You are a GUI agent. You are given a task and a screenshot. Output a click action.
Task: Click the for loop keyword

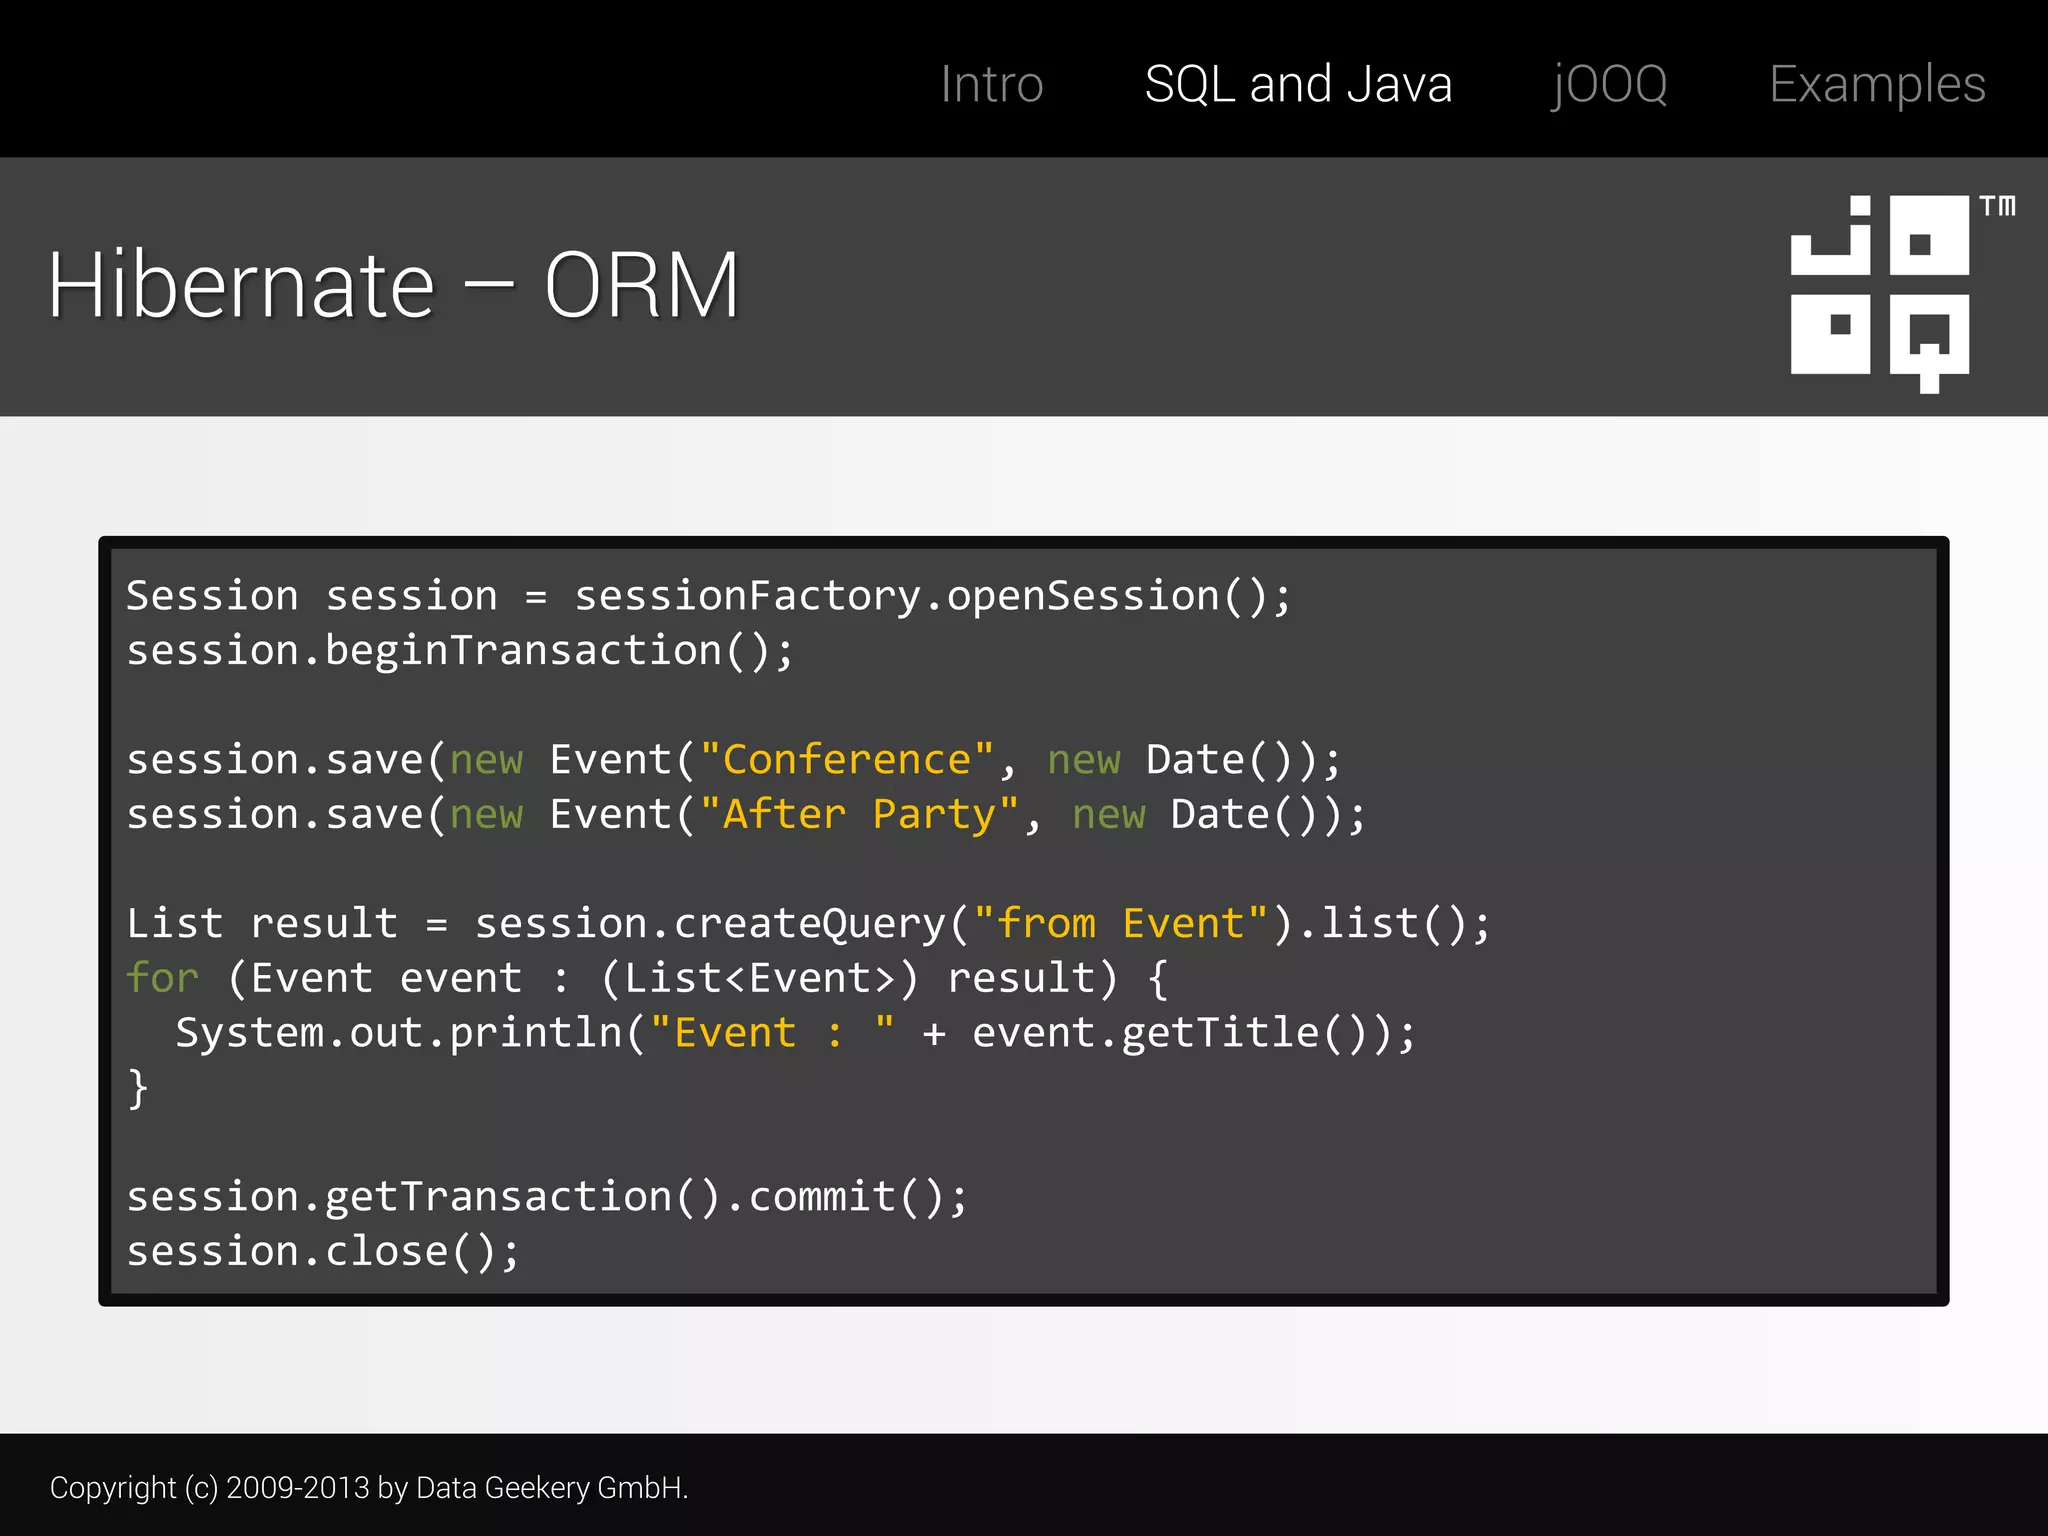coord(162,978)
